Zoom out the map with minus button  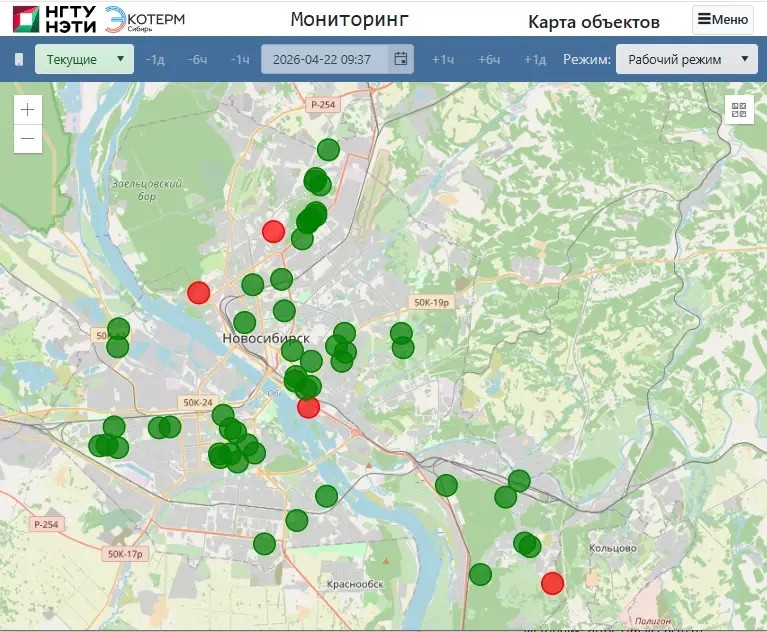(x=28, y=138)
